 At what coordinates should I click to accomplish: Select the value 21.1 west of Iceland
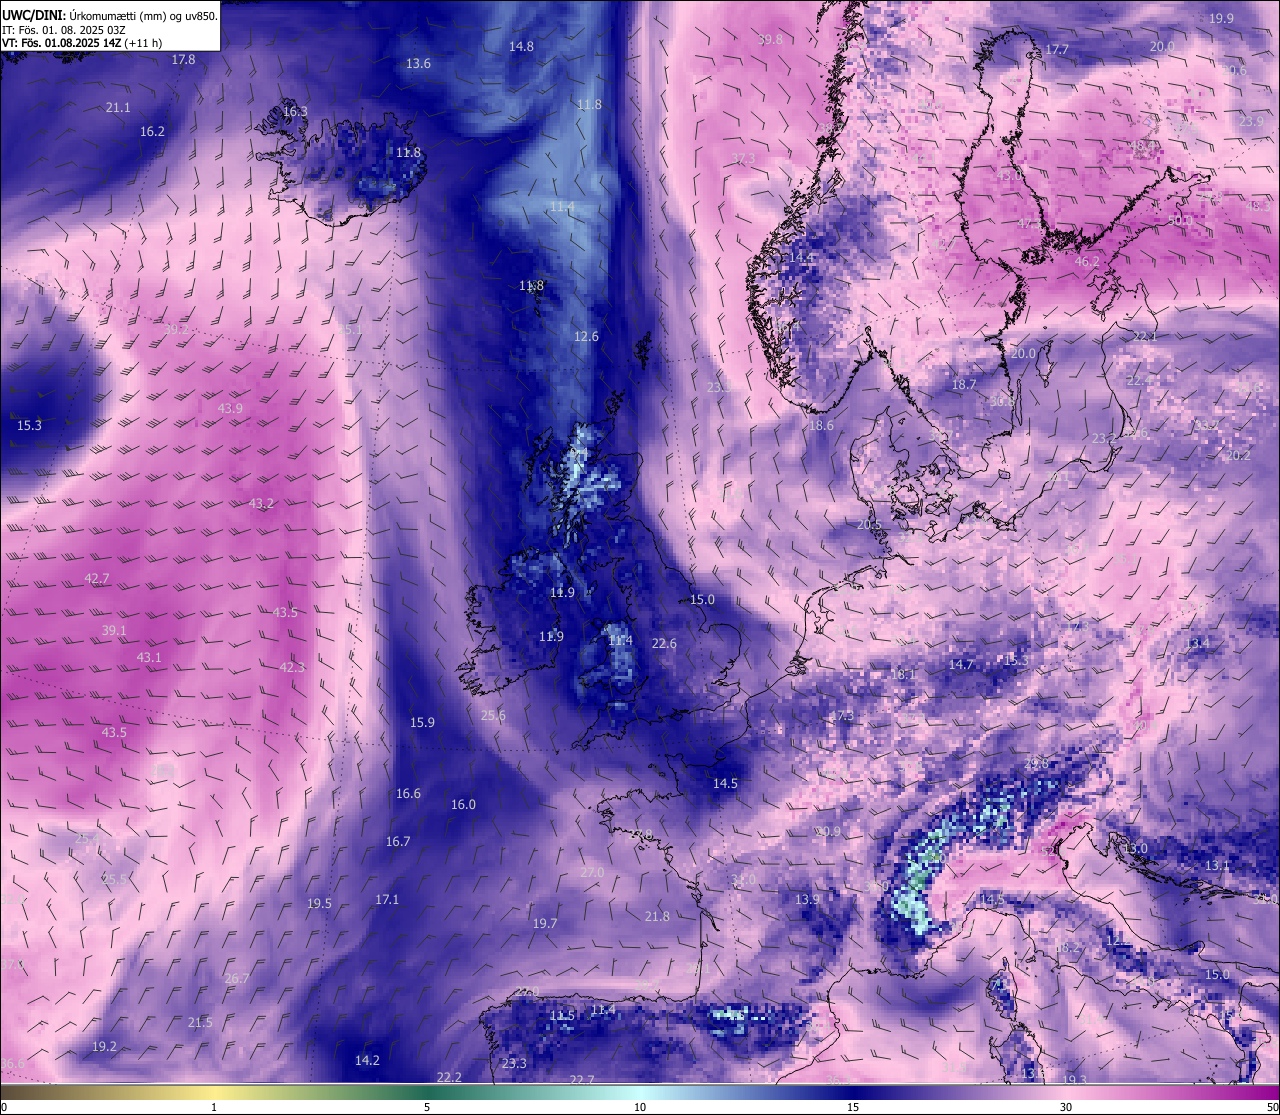(118, 108)
